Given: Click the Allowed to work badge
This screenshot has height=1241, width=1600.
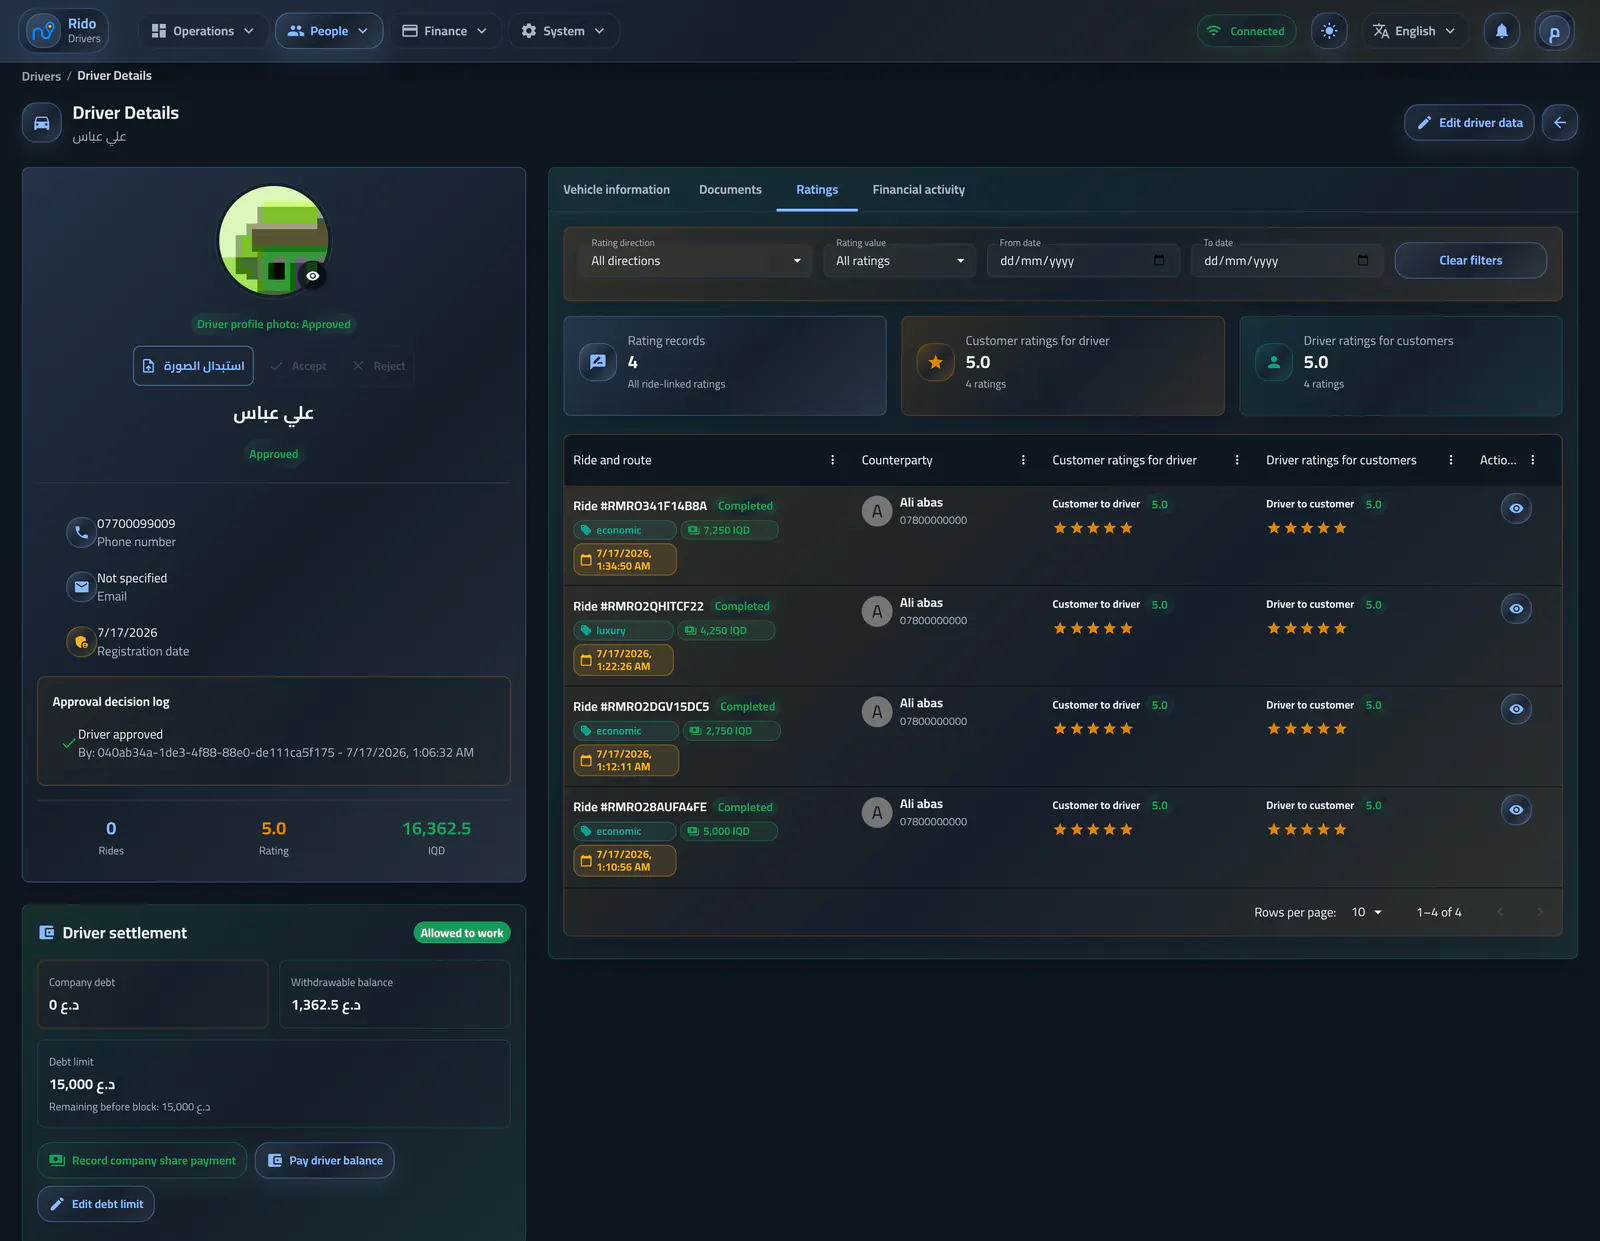Looking at the screenshot, I should click(x=462, y=933).
